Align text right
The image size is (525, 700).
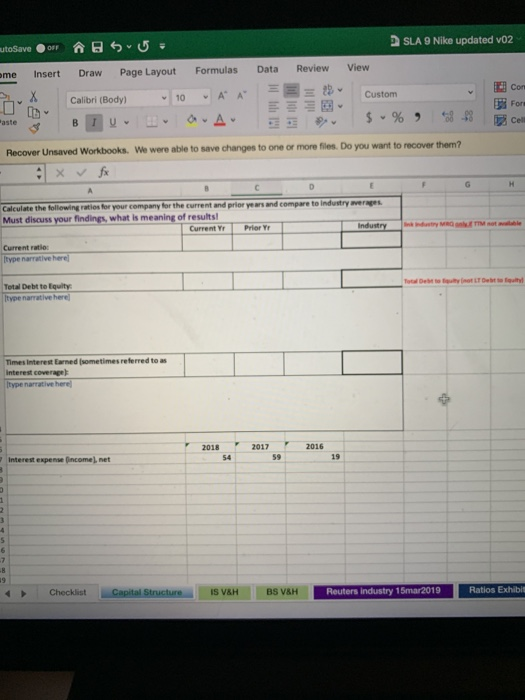coord(309,106)
